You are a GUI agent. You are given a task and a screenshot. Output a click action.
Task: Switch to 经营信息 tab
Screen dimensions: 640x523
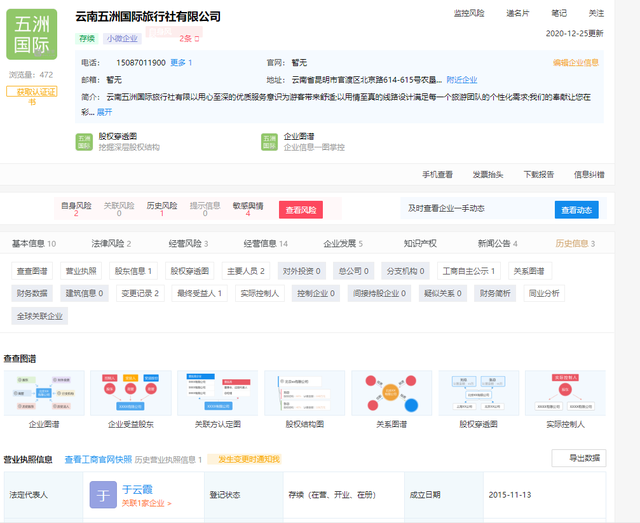[265, 244]
